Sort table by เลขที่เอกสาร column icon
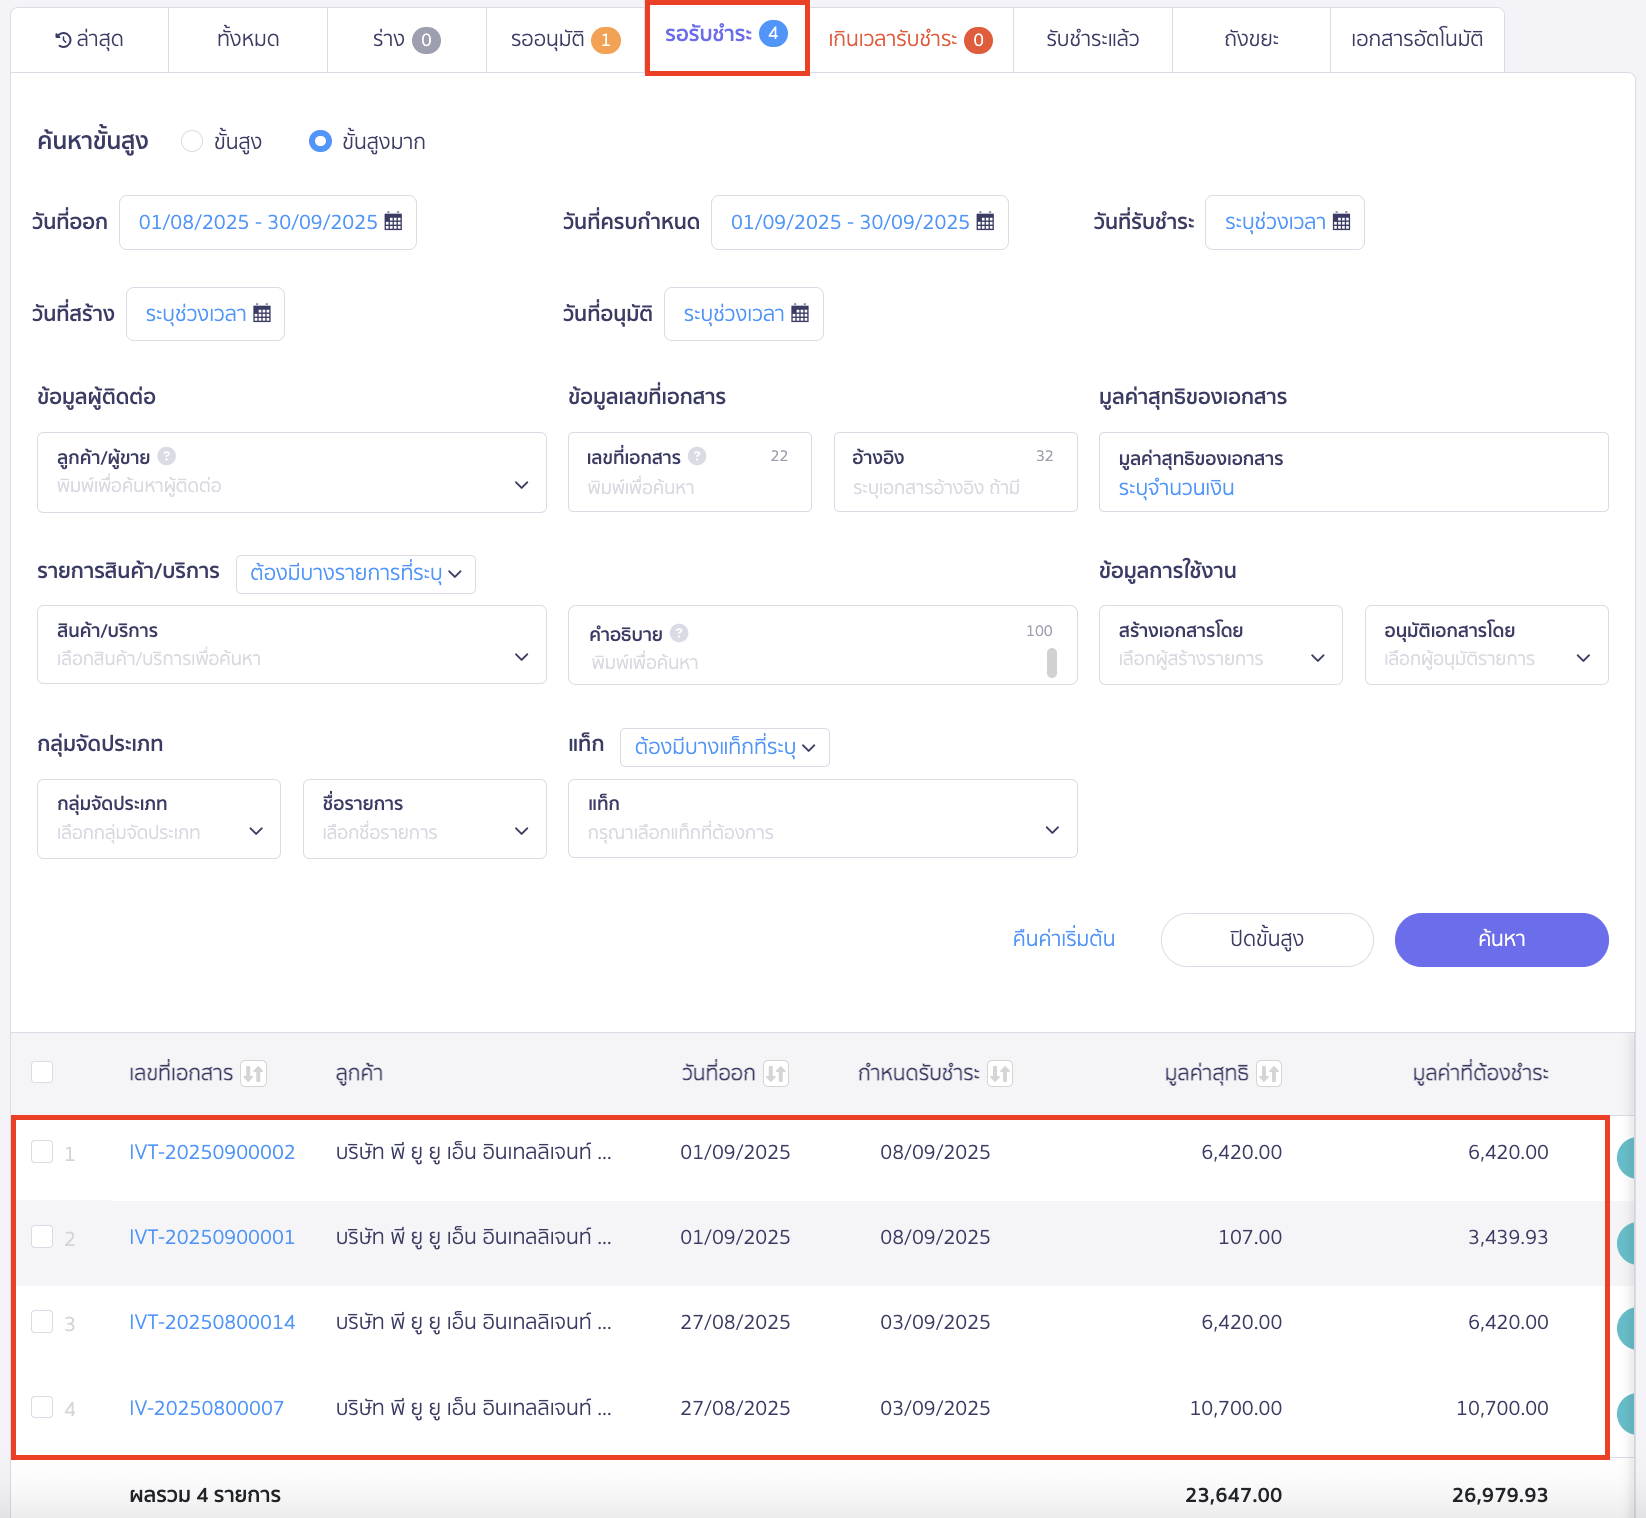 tap(254, 1073)
